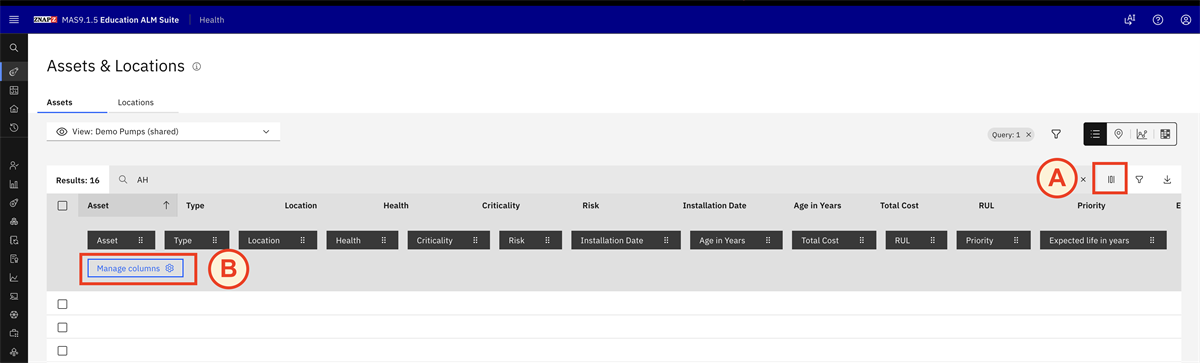Open the user profile icon
Screen dimensions: 1200x363
click(1185, 19)
